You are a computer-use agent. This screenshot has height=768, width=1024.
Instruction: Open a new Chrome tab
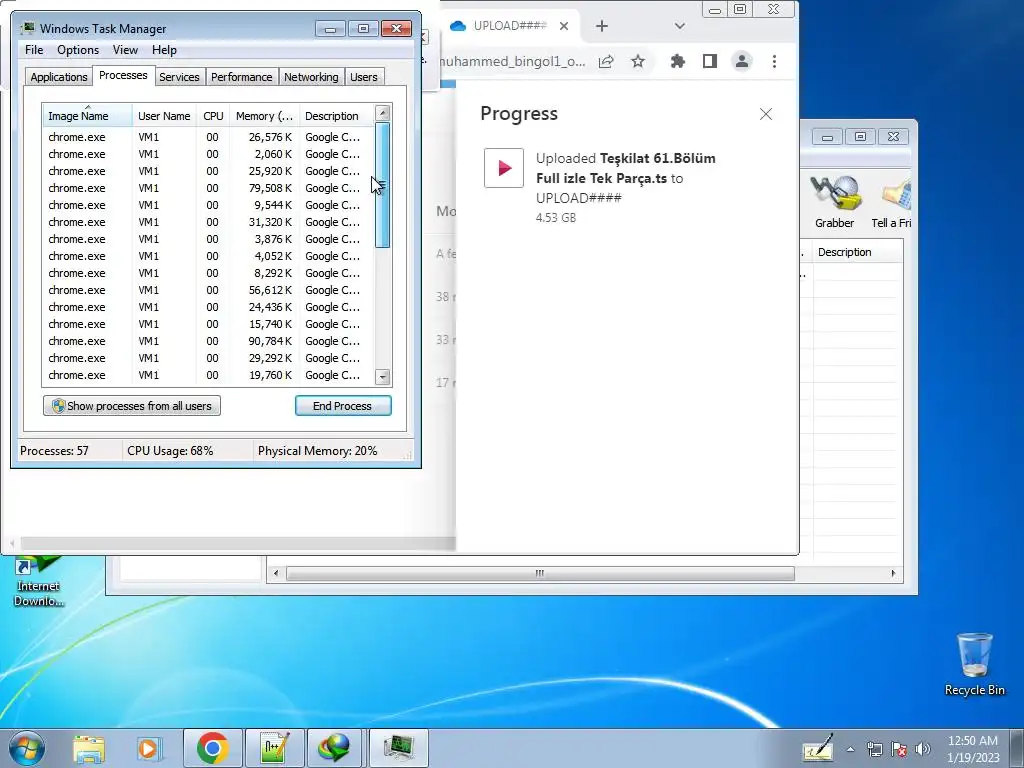[x=602, y=26]
